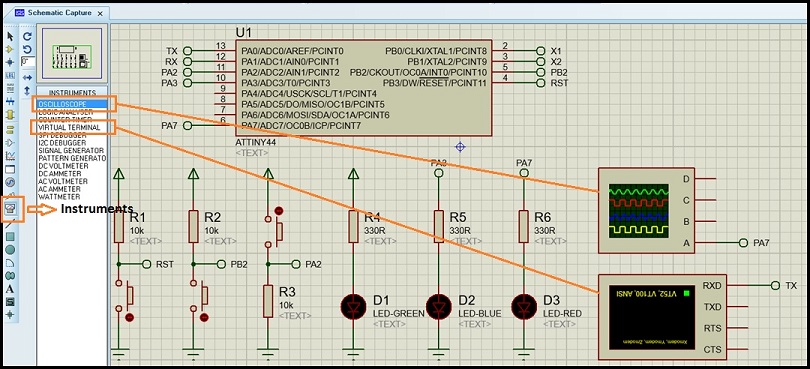Select the 2D Graphics Markers tool
This screenshot has width=810, height=369.
click(10, 314)
